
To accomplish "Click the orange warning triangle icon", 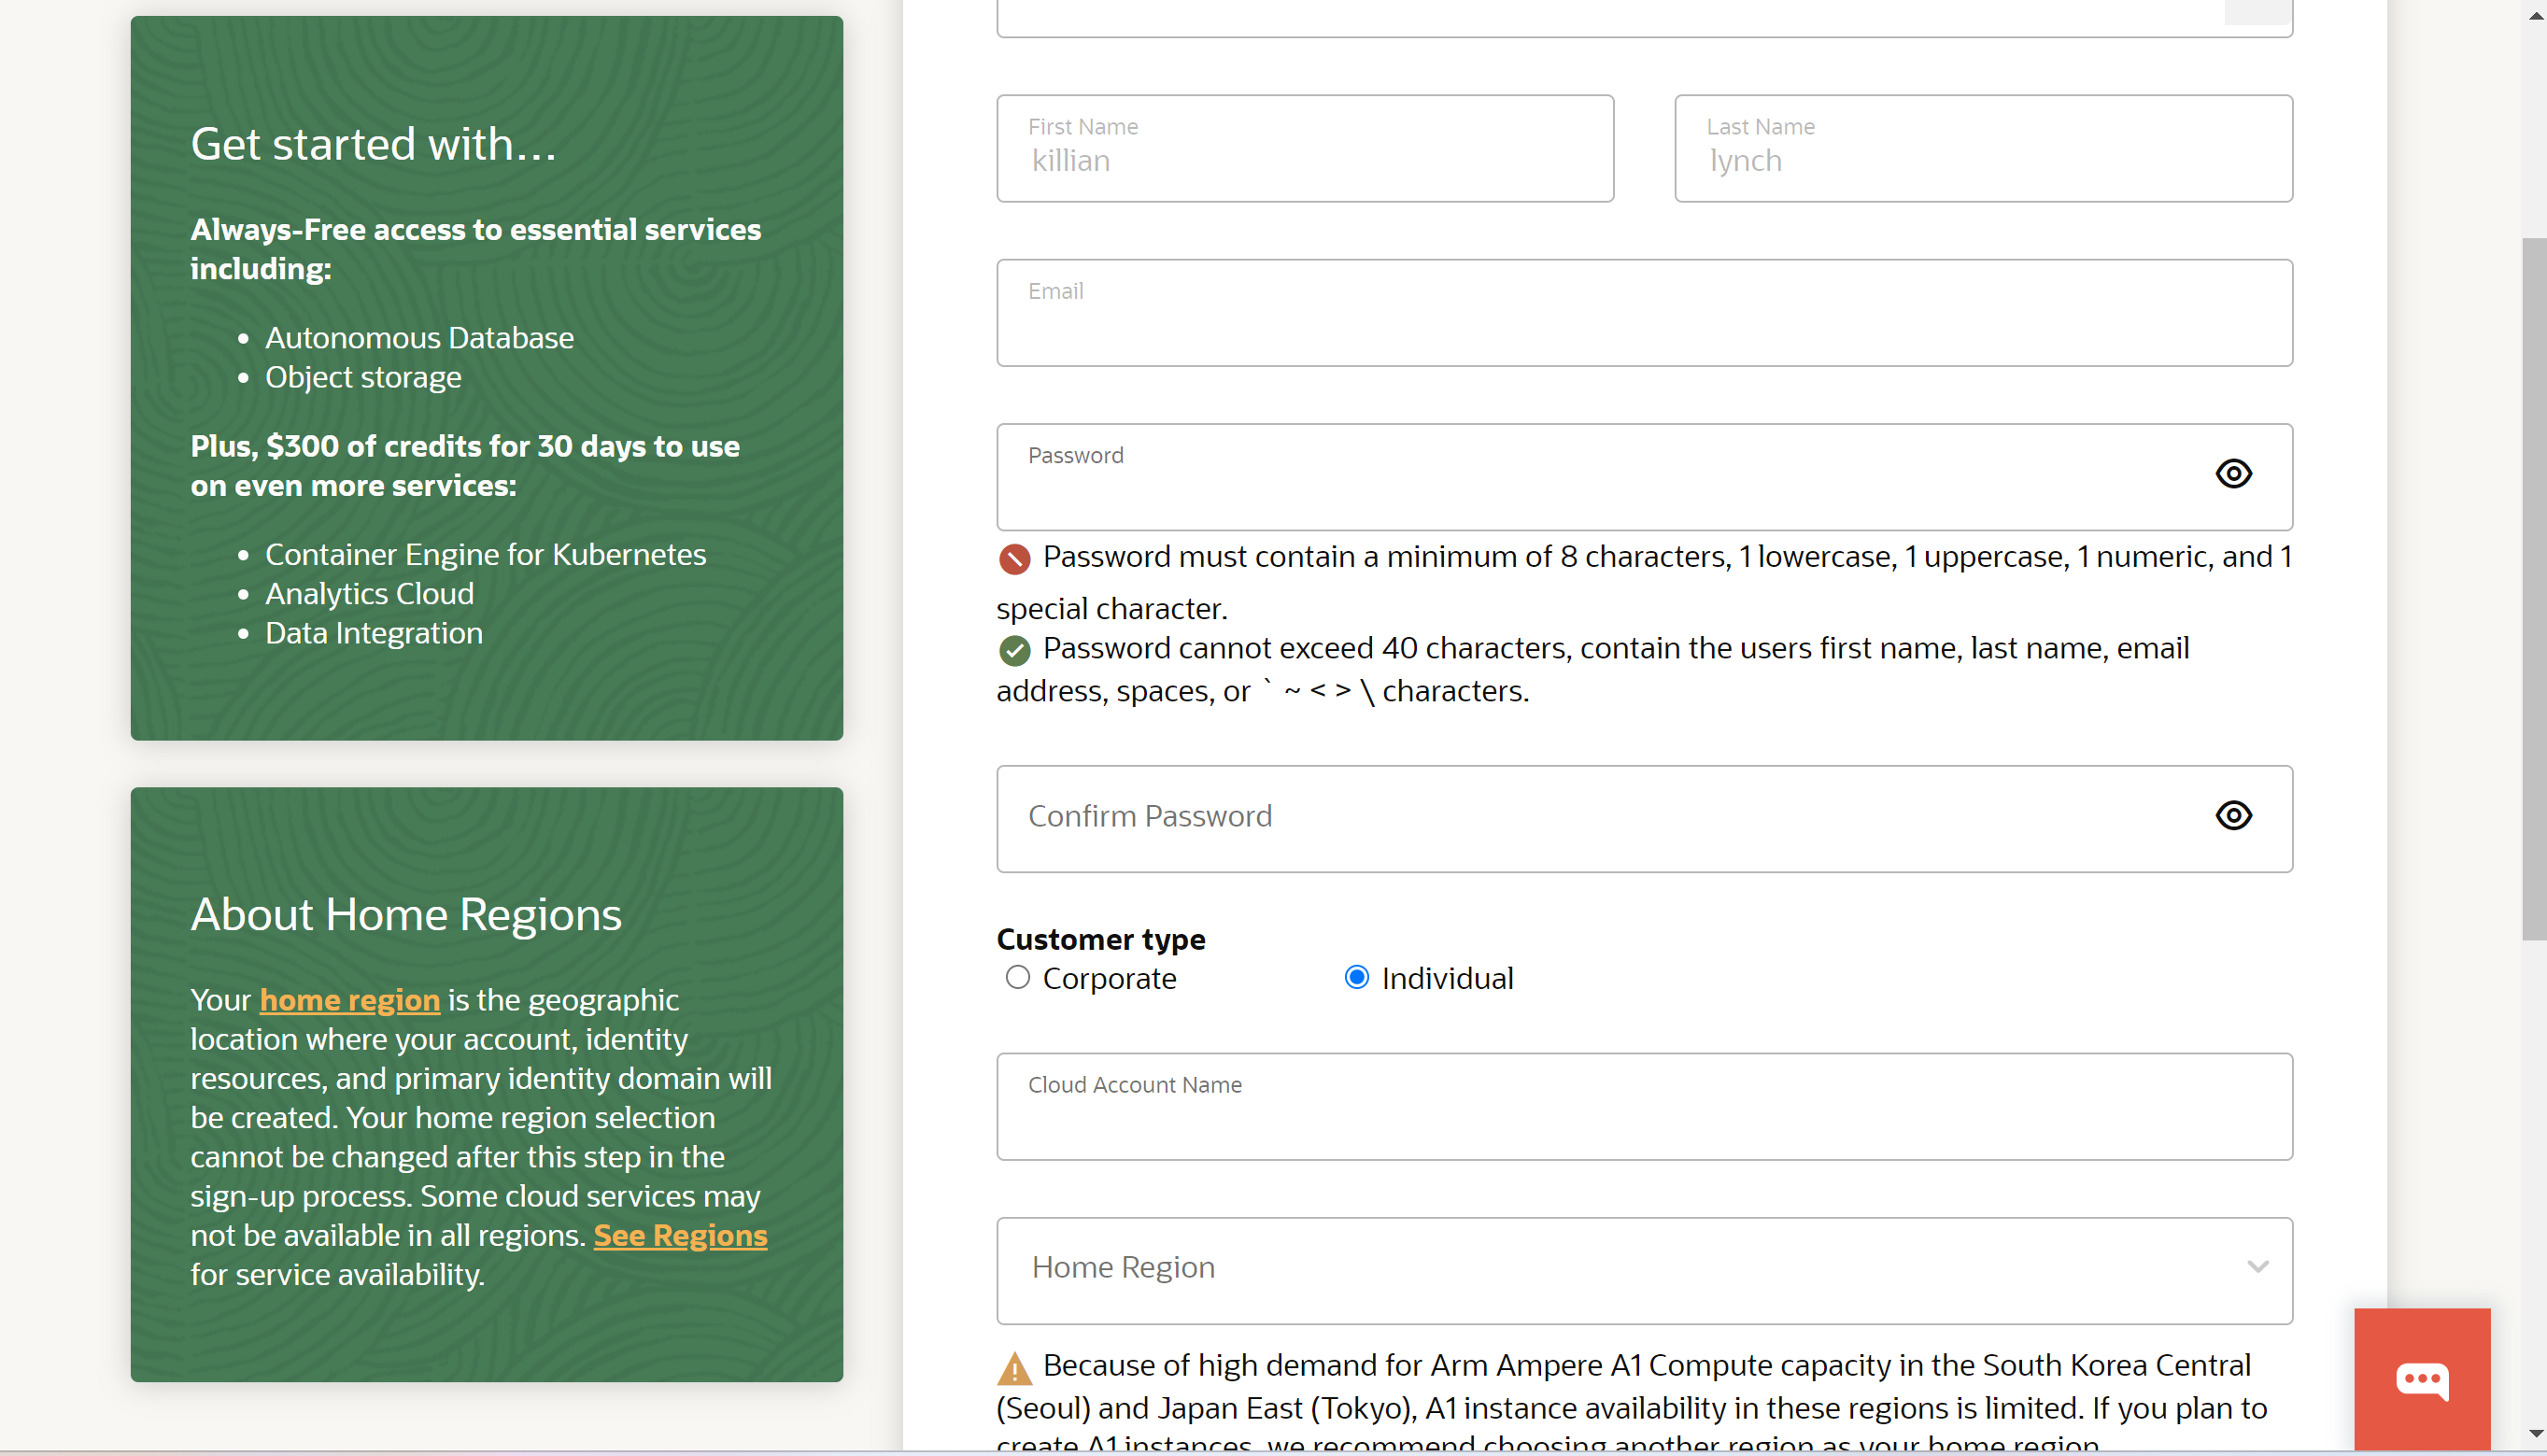I will [x=1014, y=1368].
